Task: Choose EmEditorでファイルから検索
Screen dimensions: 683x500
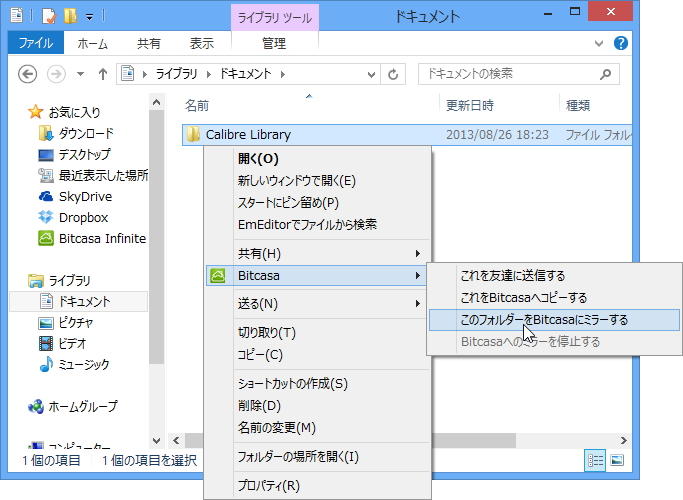Action: point(318,224)
